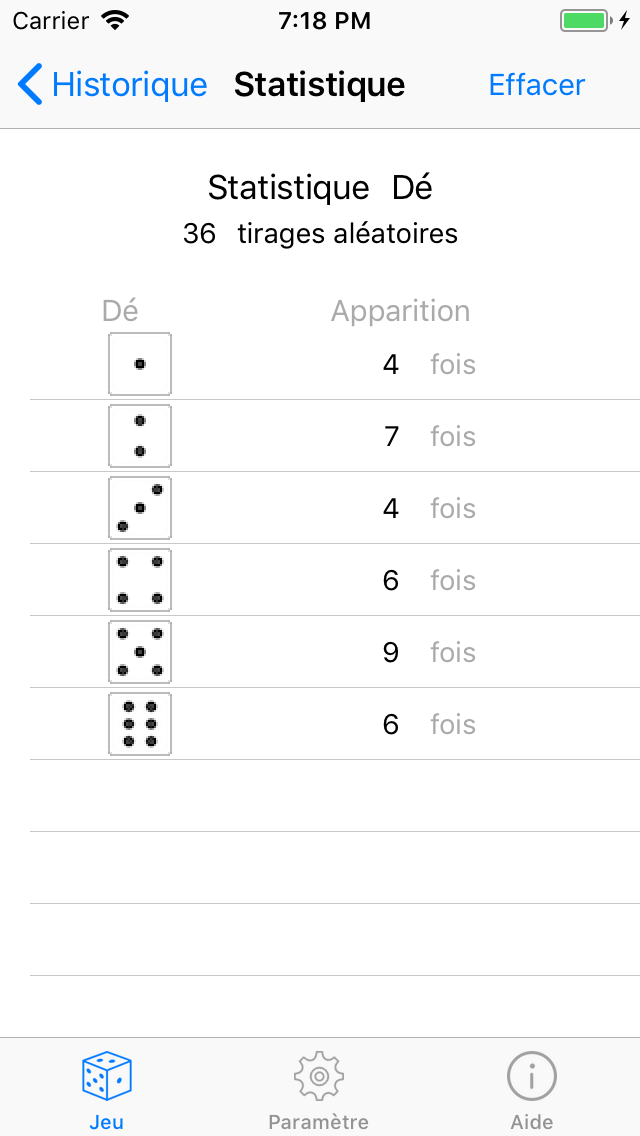Viewport: 640px width, 1136px height.
Task: Tap the battery status indicator
Action: coord(587,21)
